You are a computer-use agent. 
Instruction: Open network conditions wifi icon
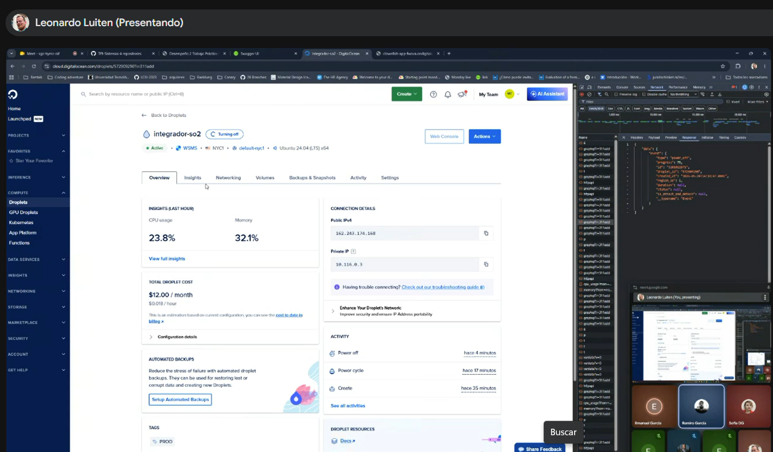(x=703, y=94)
